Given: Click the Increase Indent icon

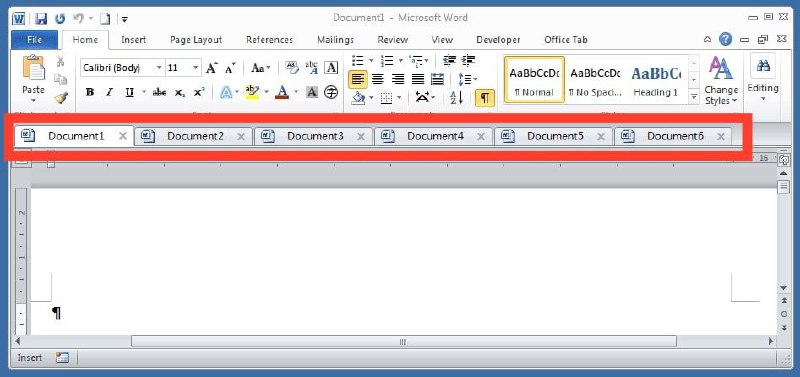Looking at the screenshot, I should tap(468, 60).
